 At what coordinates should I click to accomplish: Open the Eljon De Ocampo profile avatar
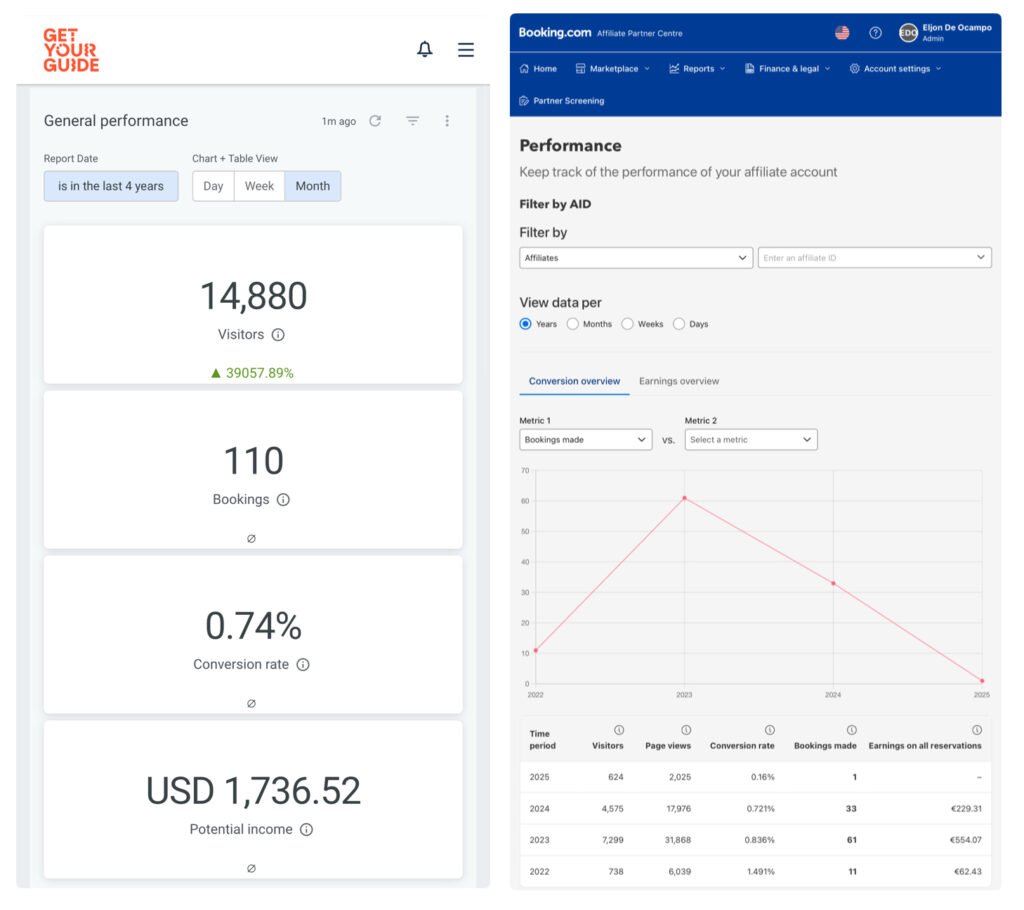tap(908, 33)
